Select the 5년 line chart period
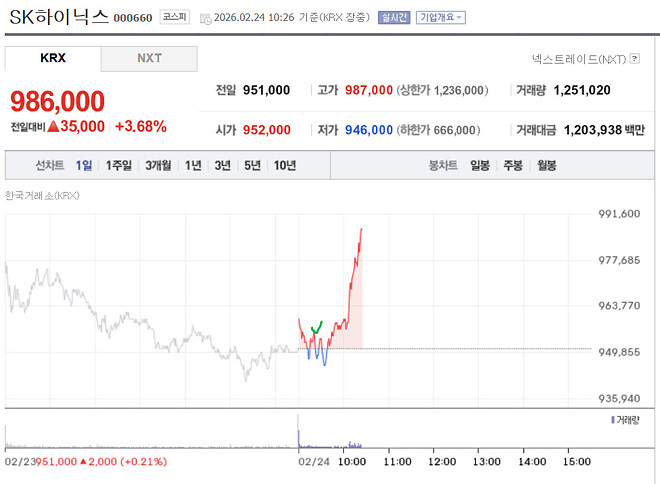660x484 pixels. (253, 165)
